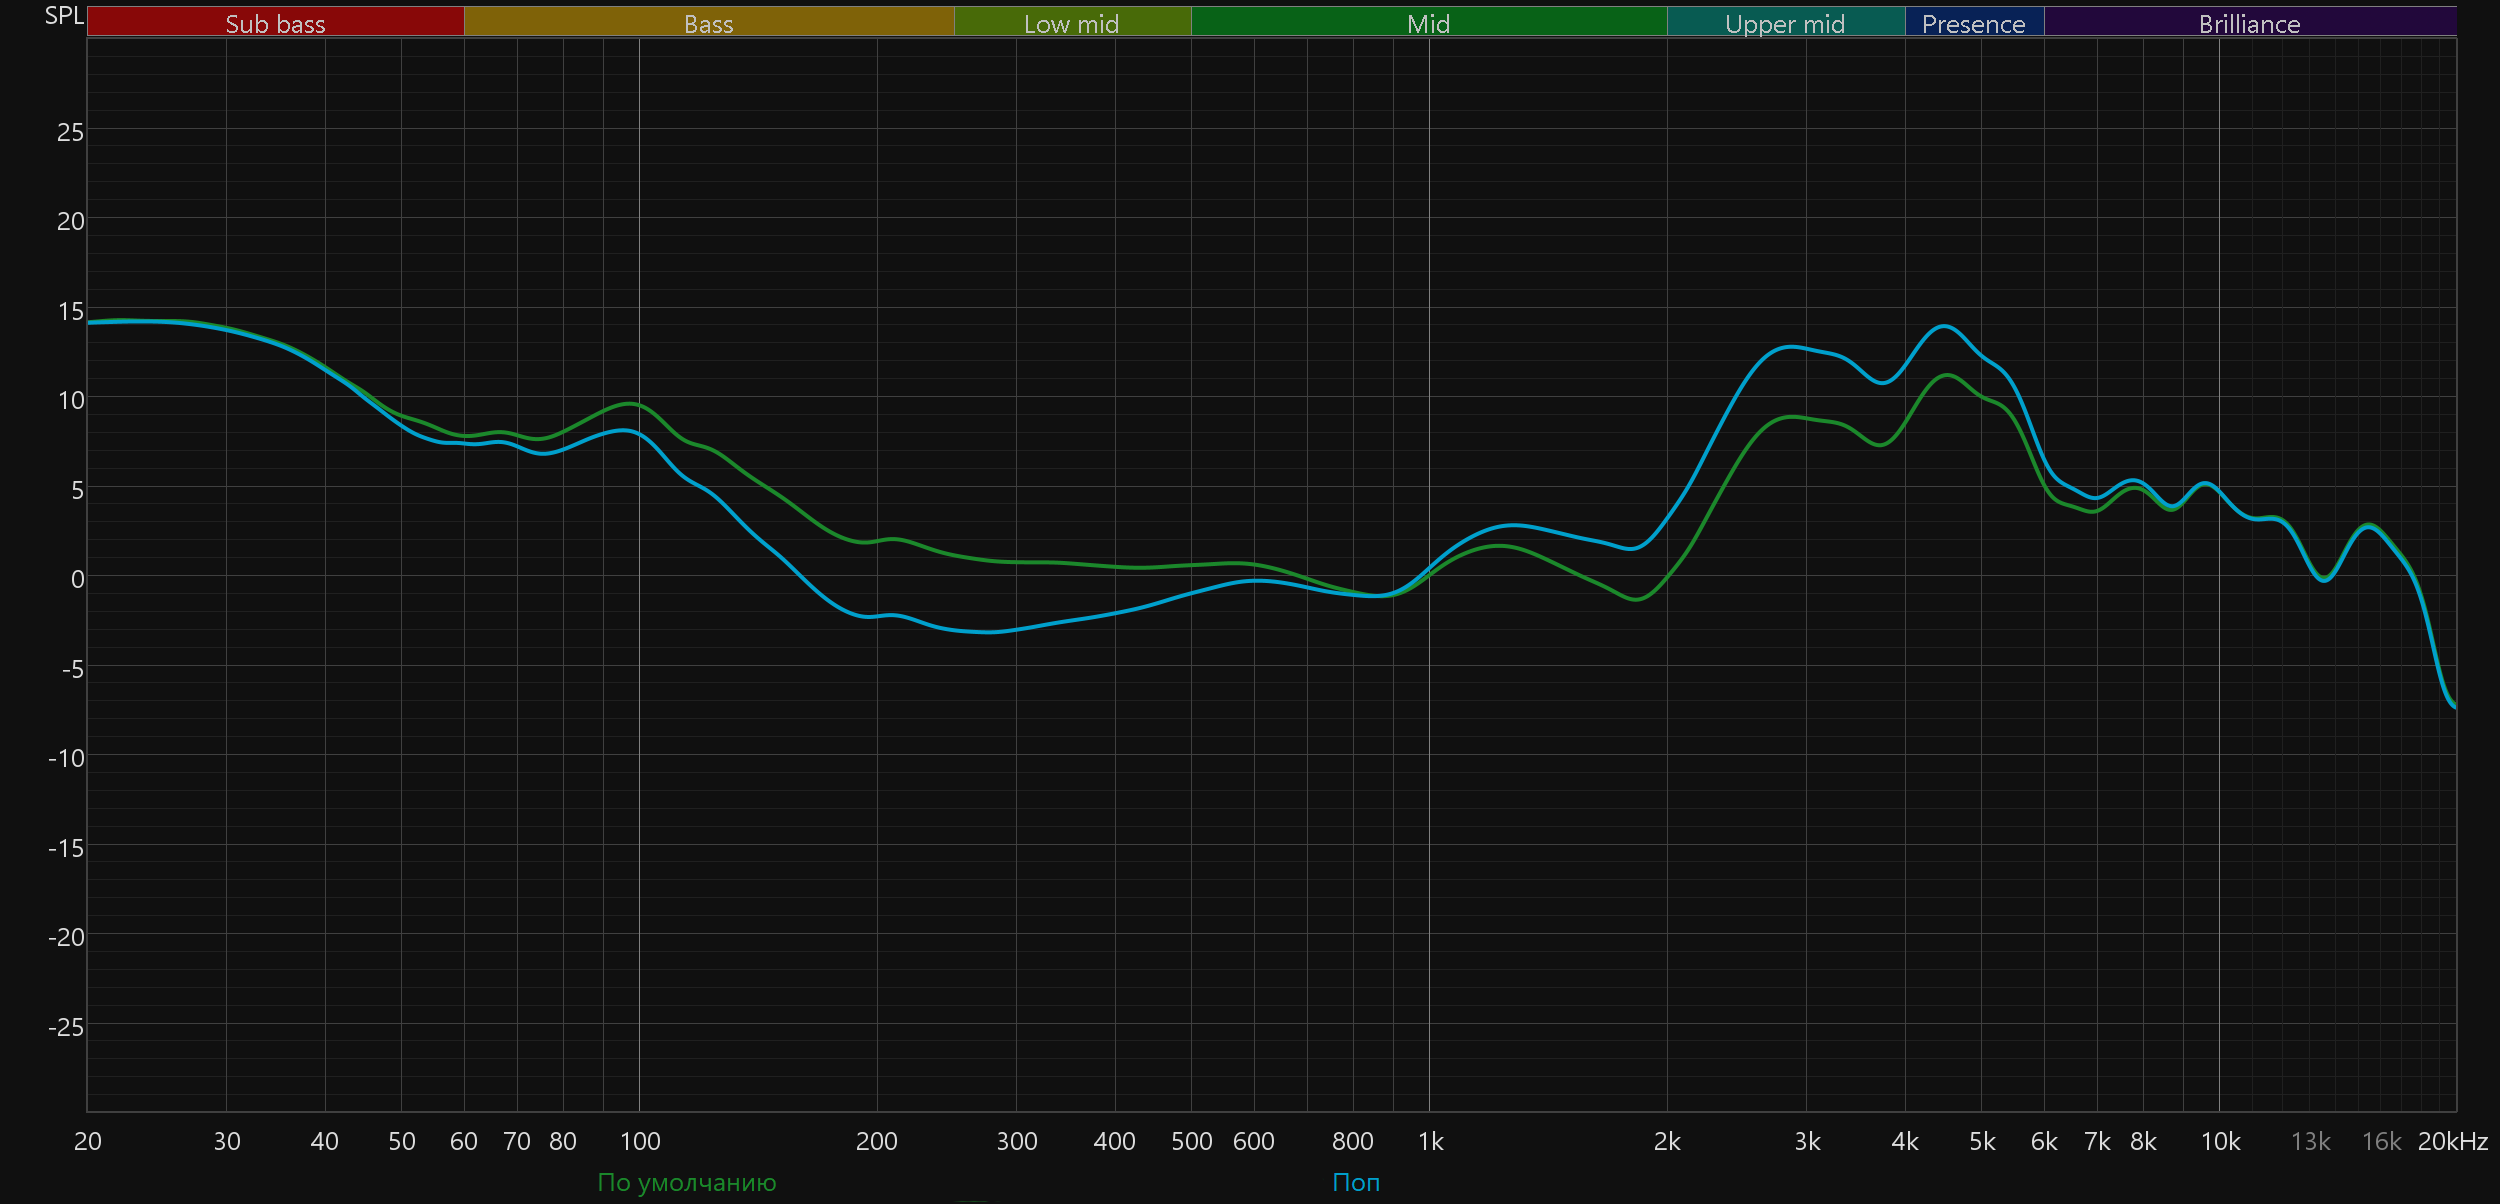Screen dimensions: 2500x1204
Task: Toggle the blue 'Поп' legend entry
Action: pos(1356,1182)
